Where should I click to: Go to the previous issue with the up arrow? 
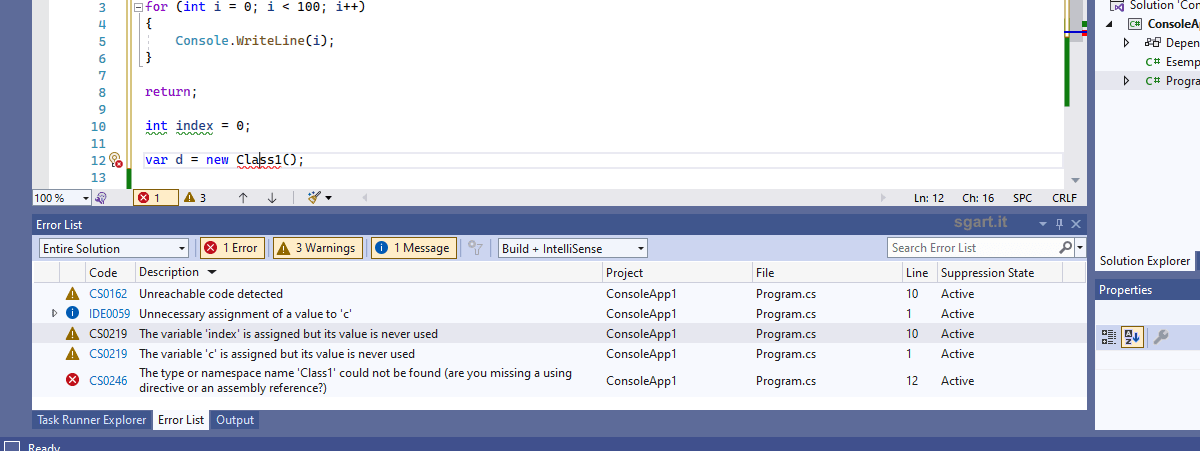[x=243, y=198]
